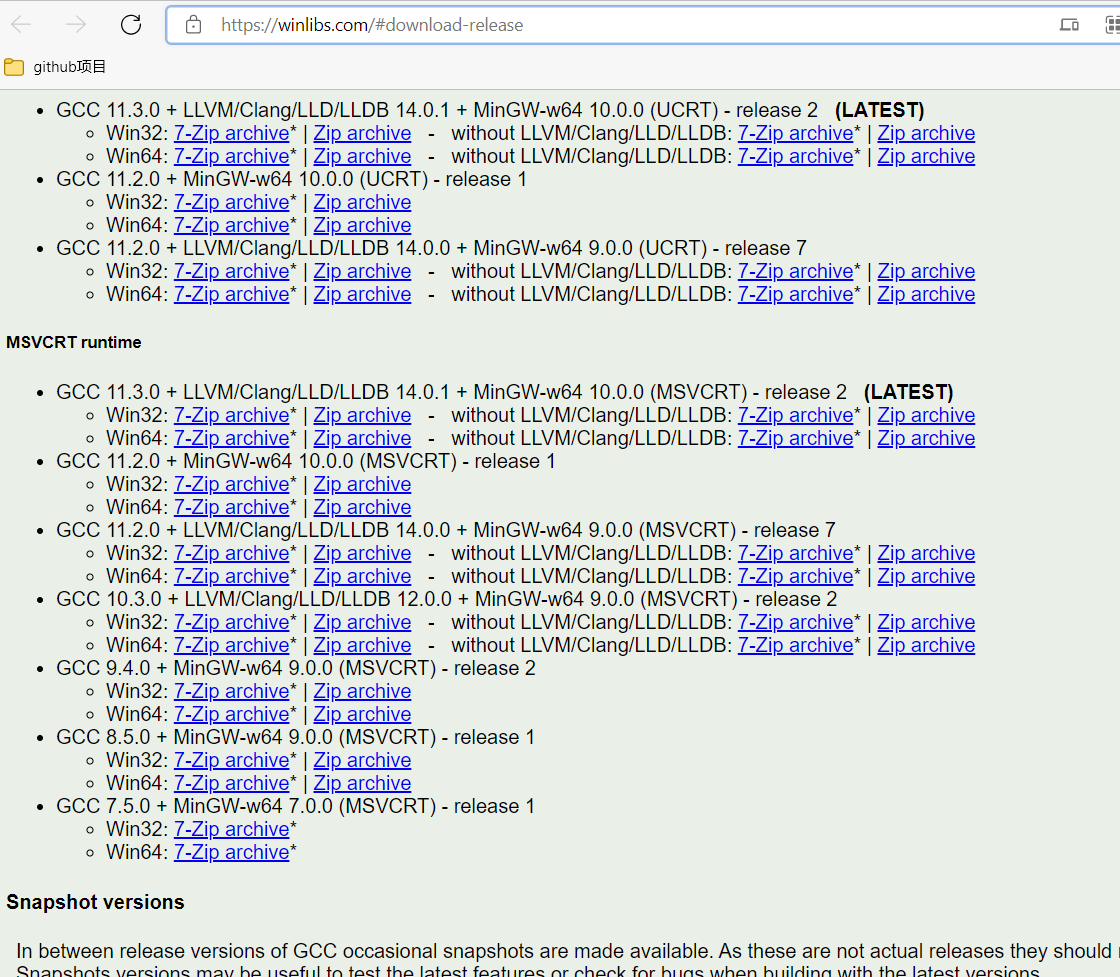Get MSVCRT GCC 11.3.0 Win64 7-Zip without LLVM

(796, 439)
